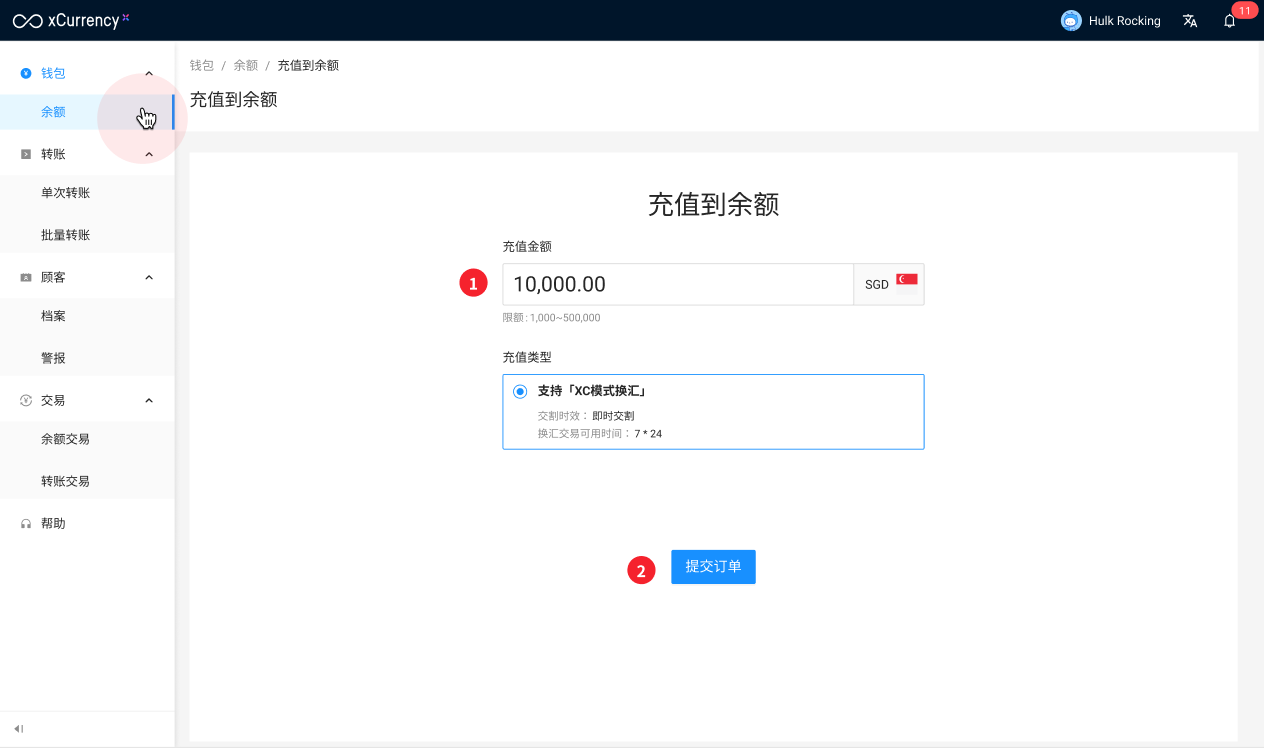Collapse the 交易 menu chevron

(149, 400)
